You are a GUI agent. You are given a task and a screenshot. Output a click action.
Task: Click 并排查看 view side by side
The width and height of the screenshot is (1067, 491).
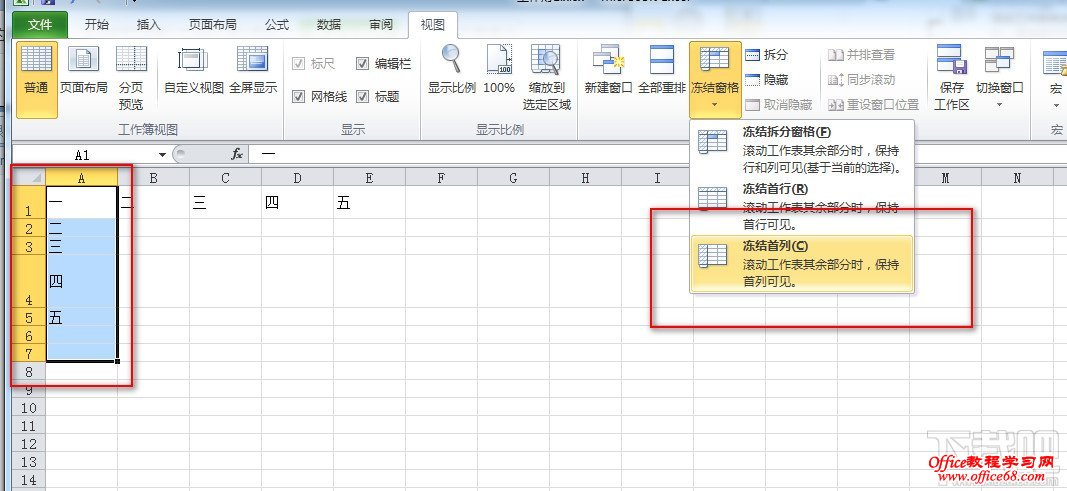point(861,55)
